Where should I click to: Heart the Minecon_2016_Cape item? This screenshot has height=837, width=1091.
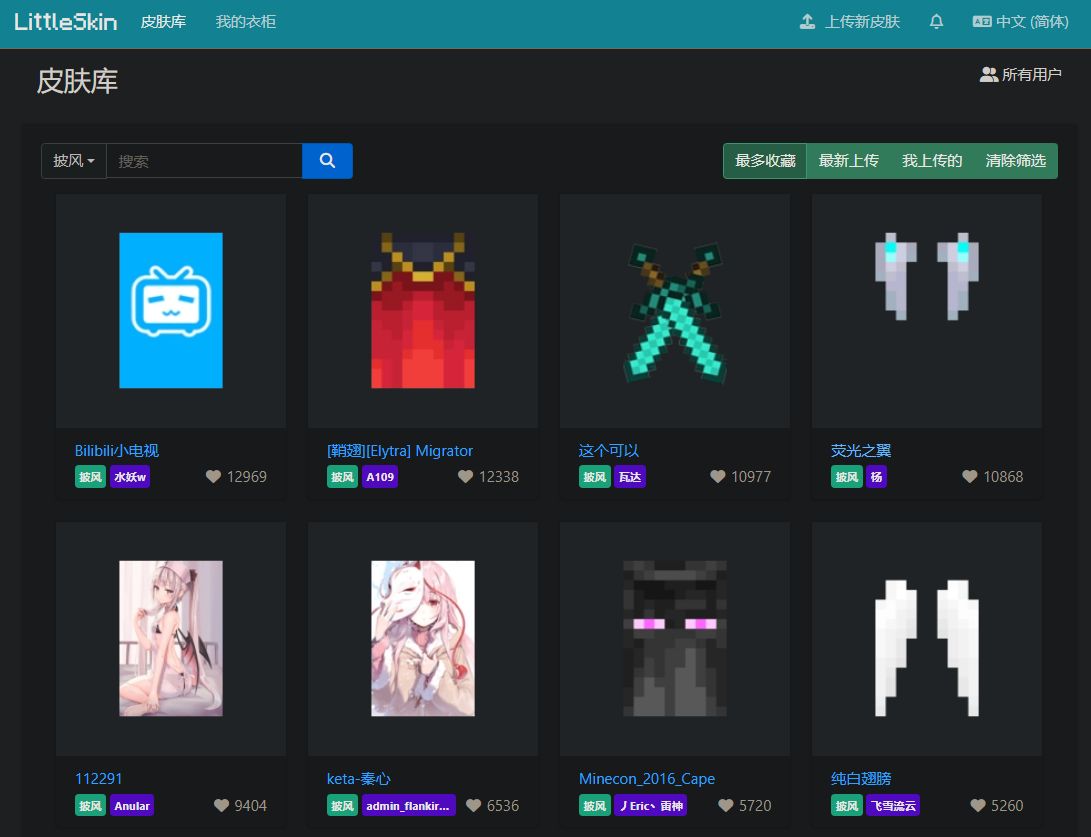725,806
